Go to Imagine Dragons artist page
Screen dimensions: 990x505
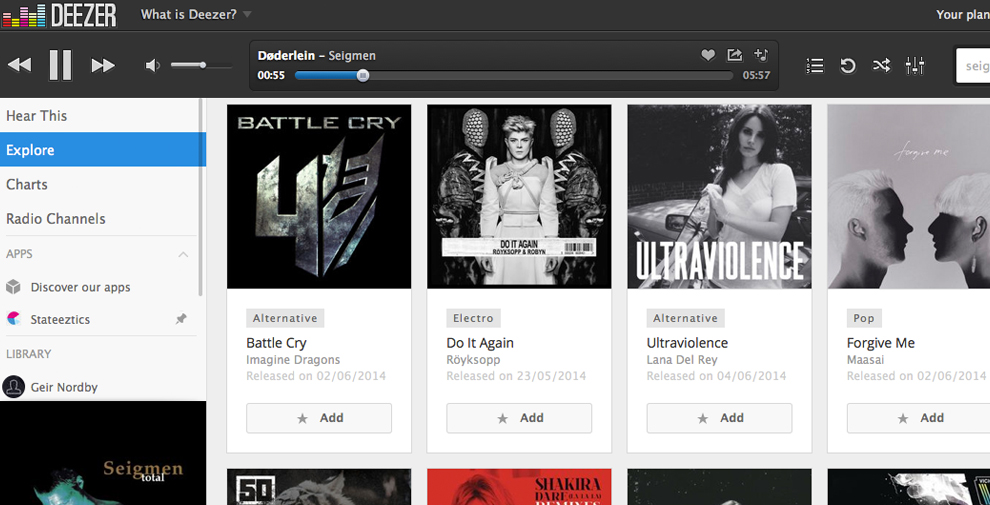(293, 360)
